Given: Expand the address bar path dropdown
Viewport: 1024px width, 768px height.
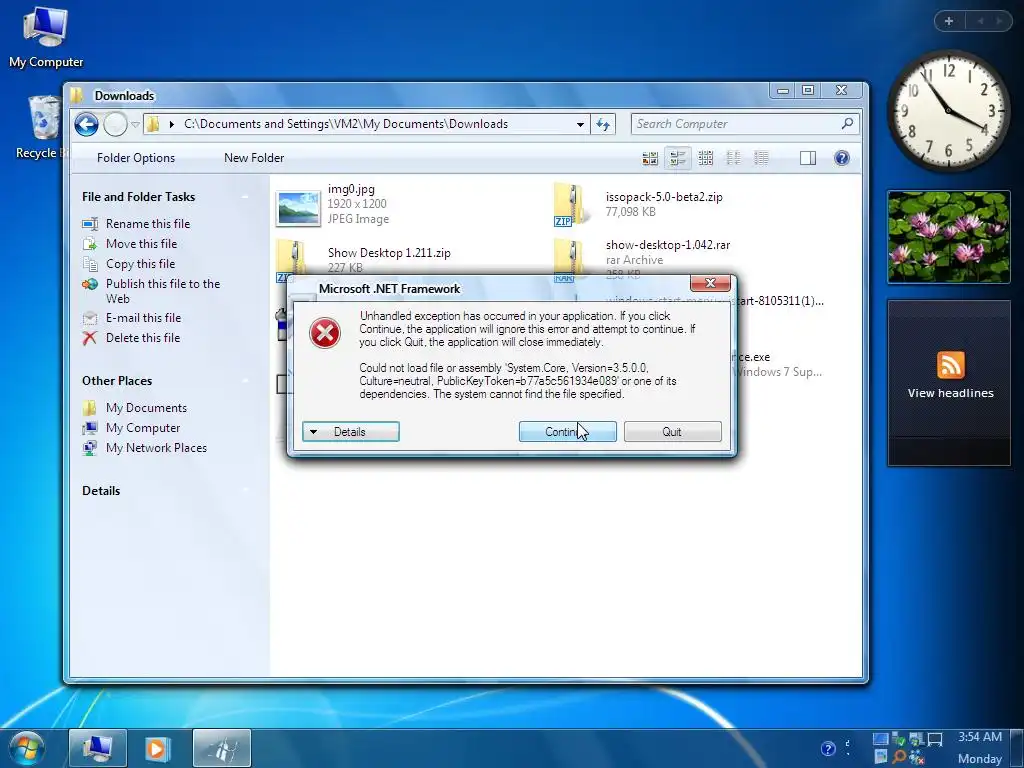Looking at the screenshot, I should click(580, 124).
